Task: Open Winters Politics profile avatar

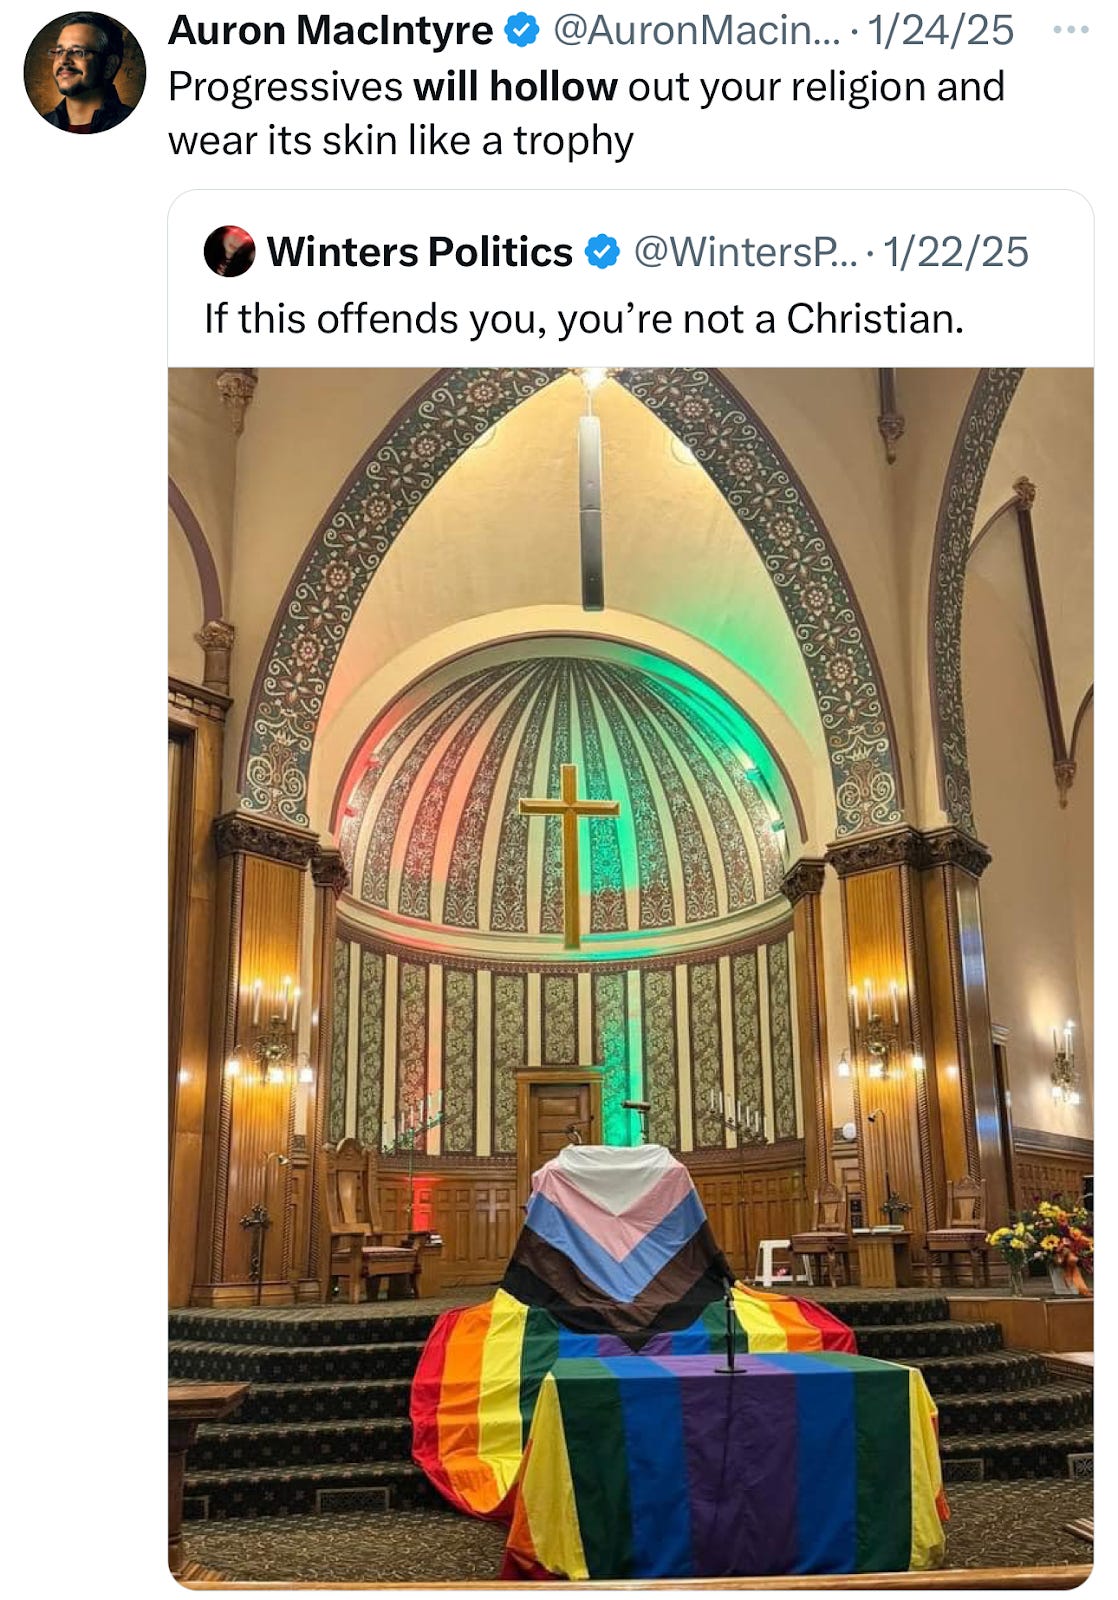Action: [229, 251]
